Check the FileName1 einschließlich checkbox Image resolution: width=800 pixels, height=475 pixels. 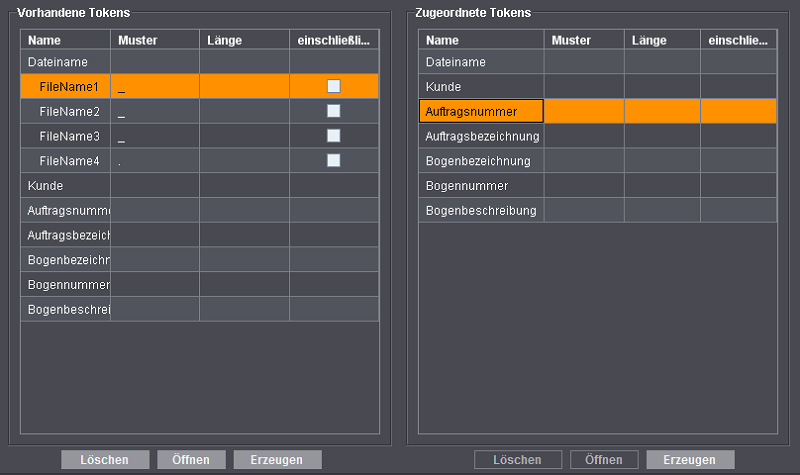334,87
